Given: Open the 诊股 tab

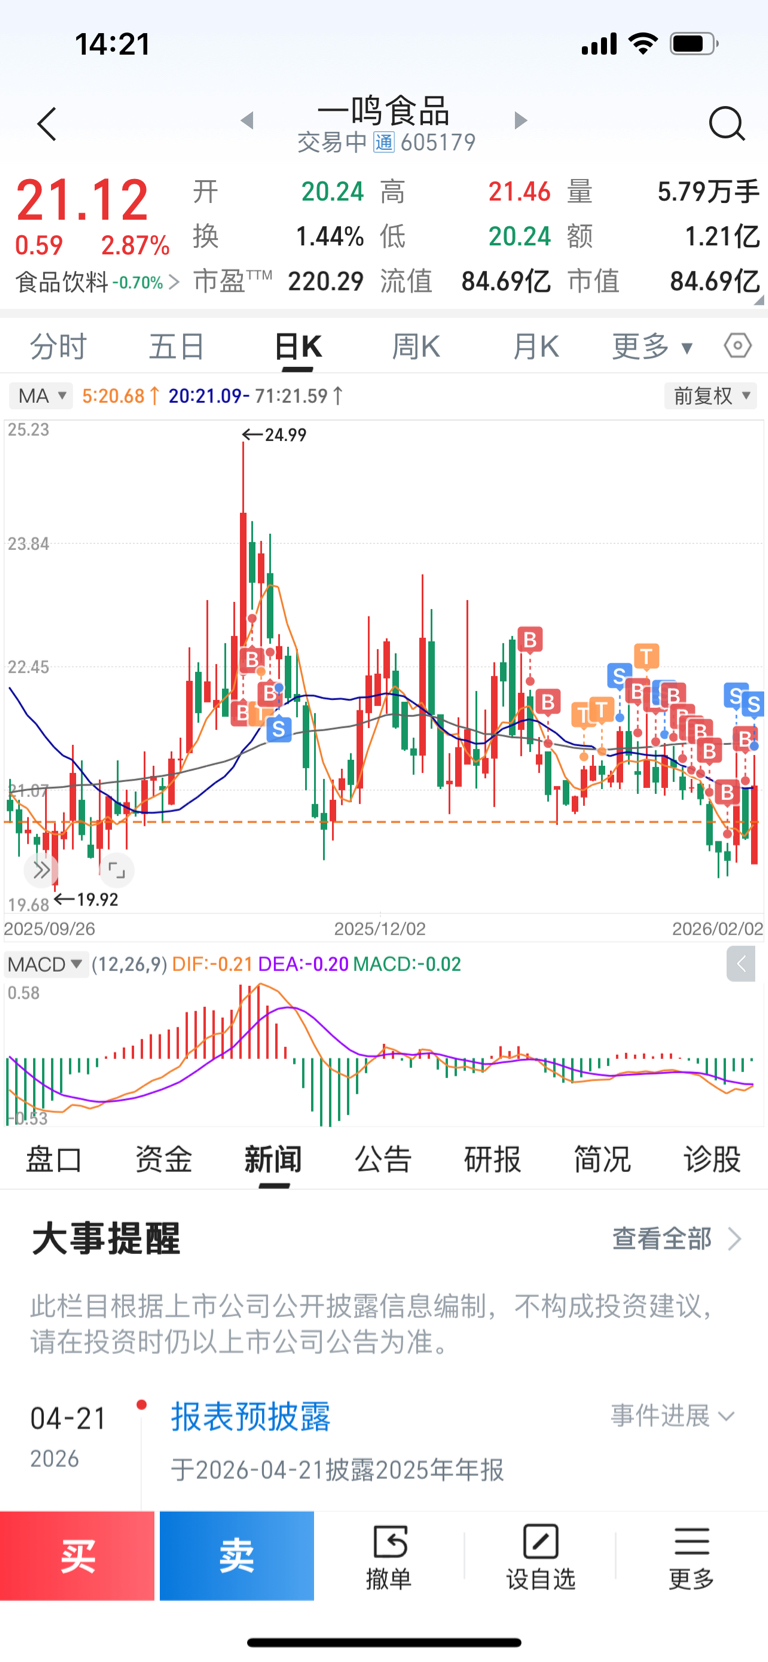Looking at the screenshot, I should coord(712,1159).
